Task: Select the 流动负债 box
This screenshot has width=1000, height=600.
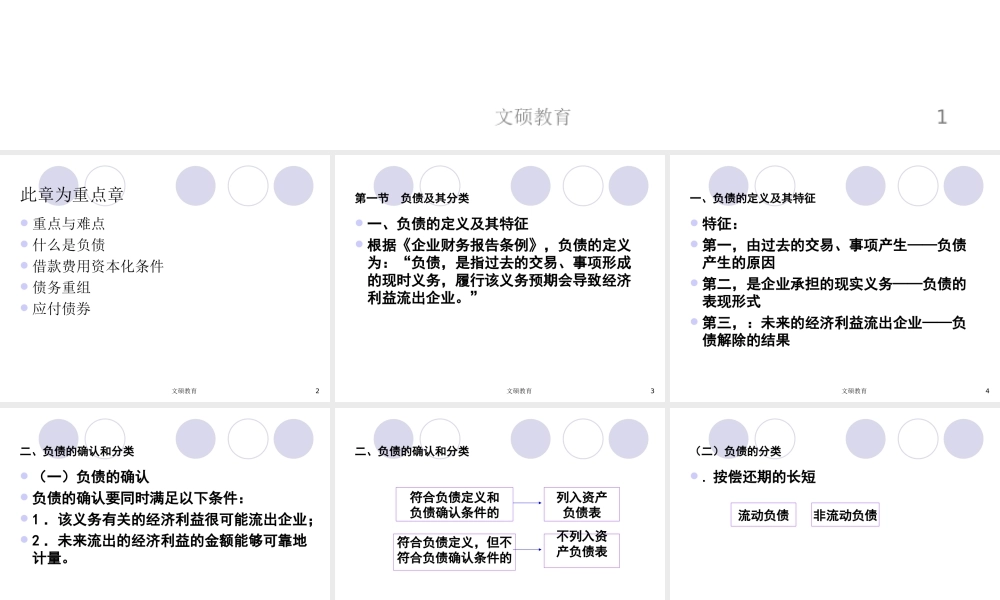Action: click(763, 514)
